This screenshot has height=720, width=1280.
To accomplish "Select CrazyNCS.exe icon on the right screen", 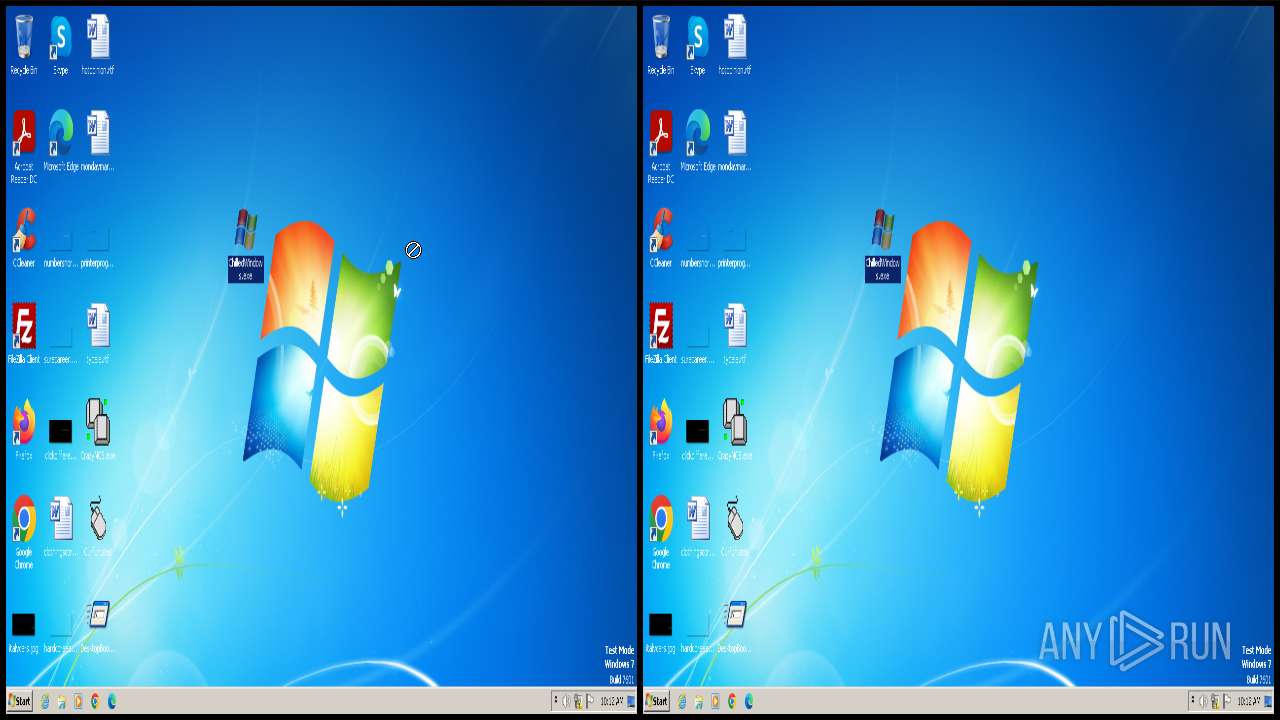I will tap(735, 429).
